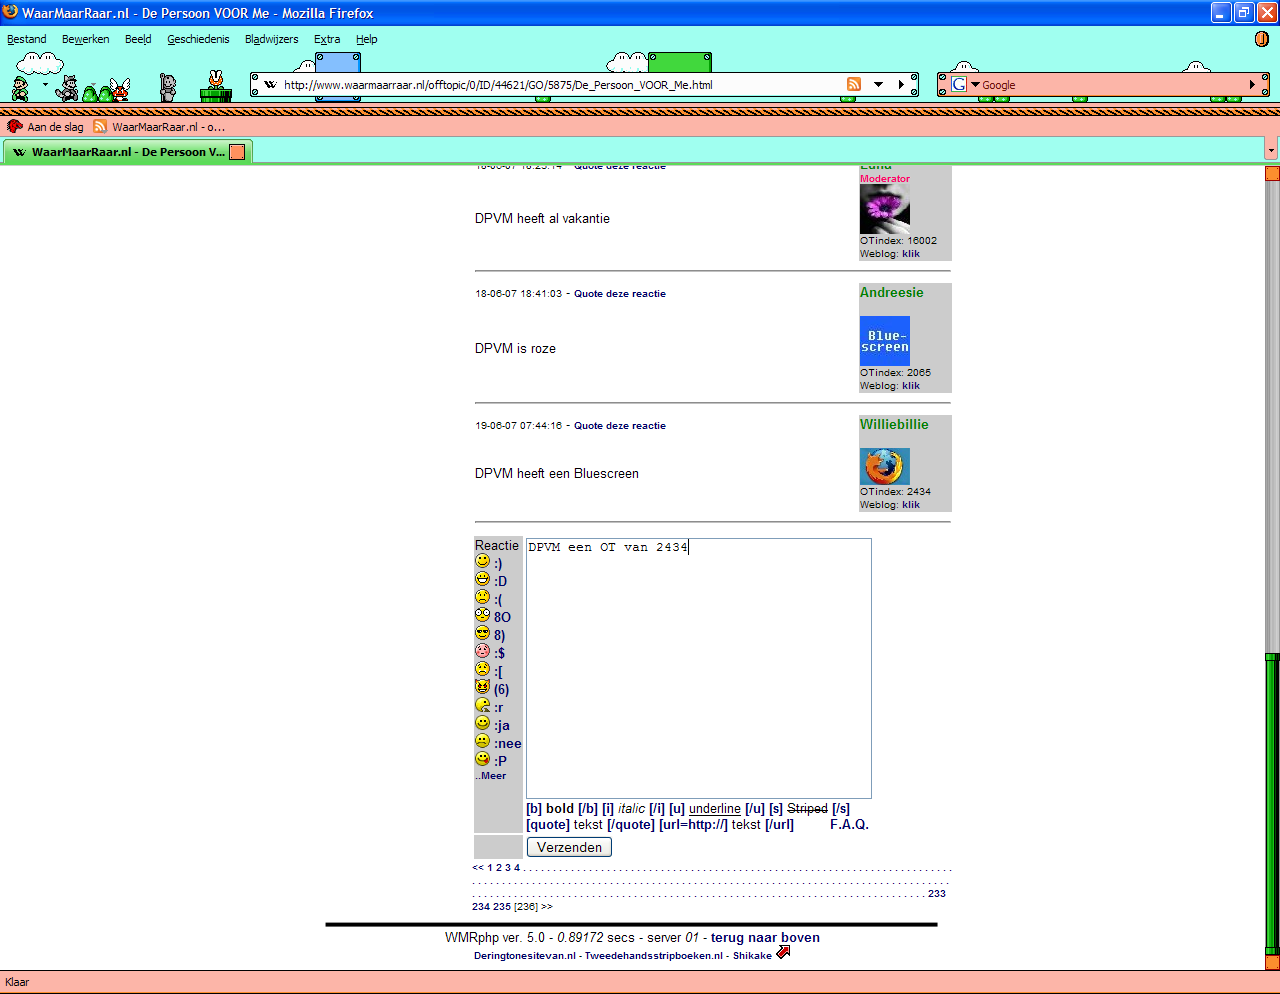Open the Williebillie username link

coord(894,424)
